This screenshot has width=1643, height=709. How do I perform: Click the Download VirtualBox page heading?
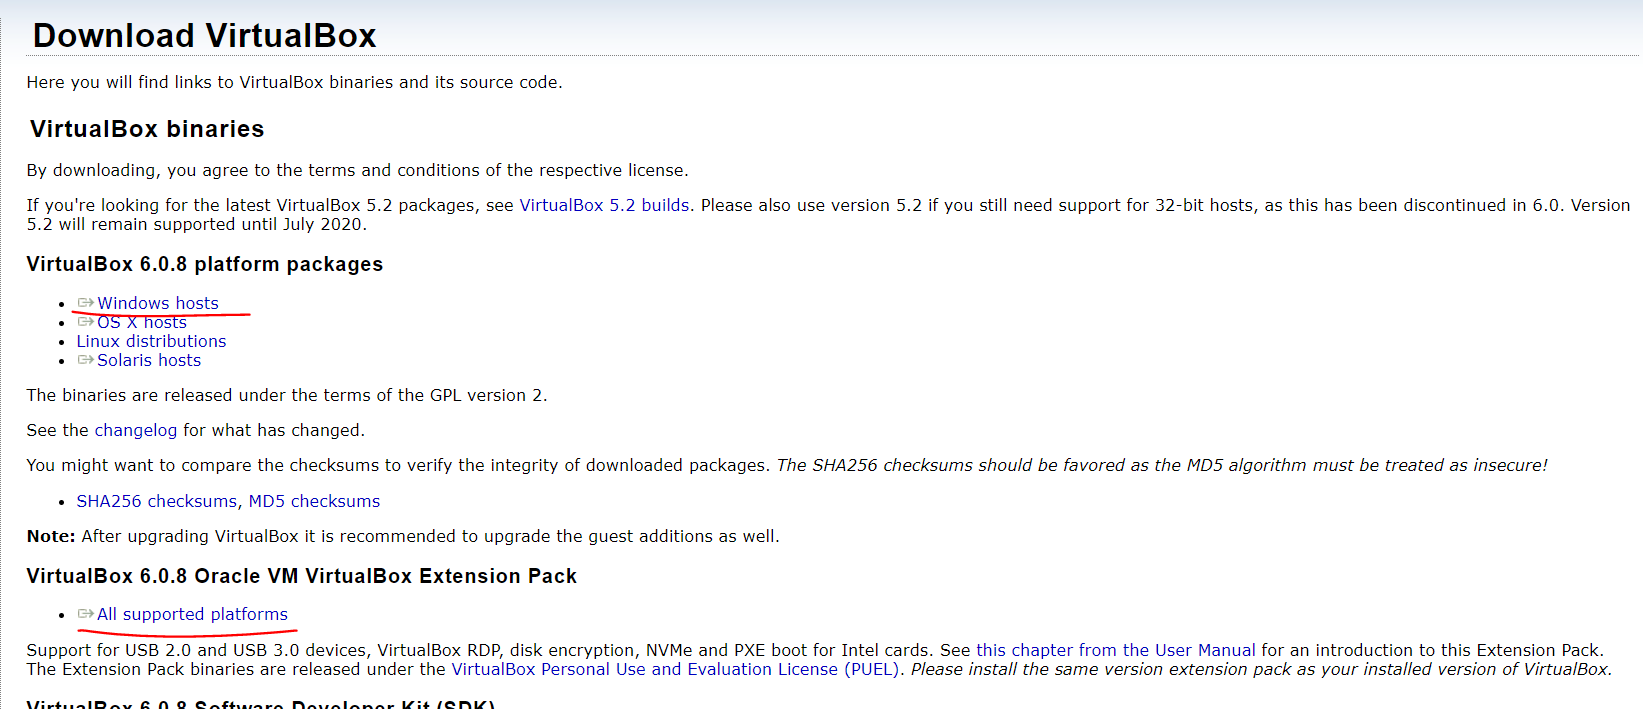coord(205,36)
